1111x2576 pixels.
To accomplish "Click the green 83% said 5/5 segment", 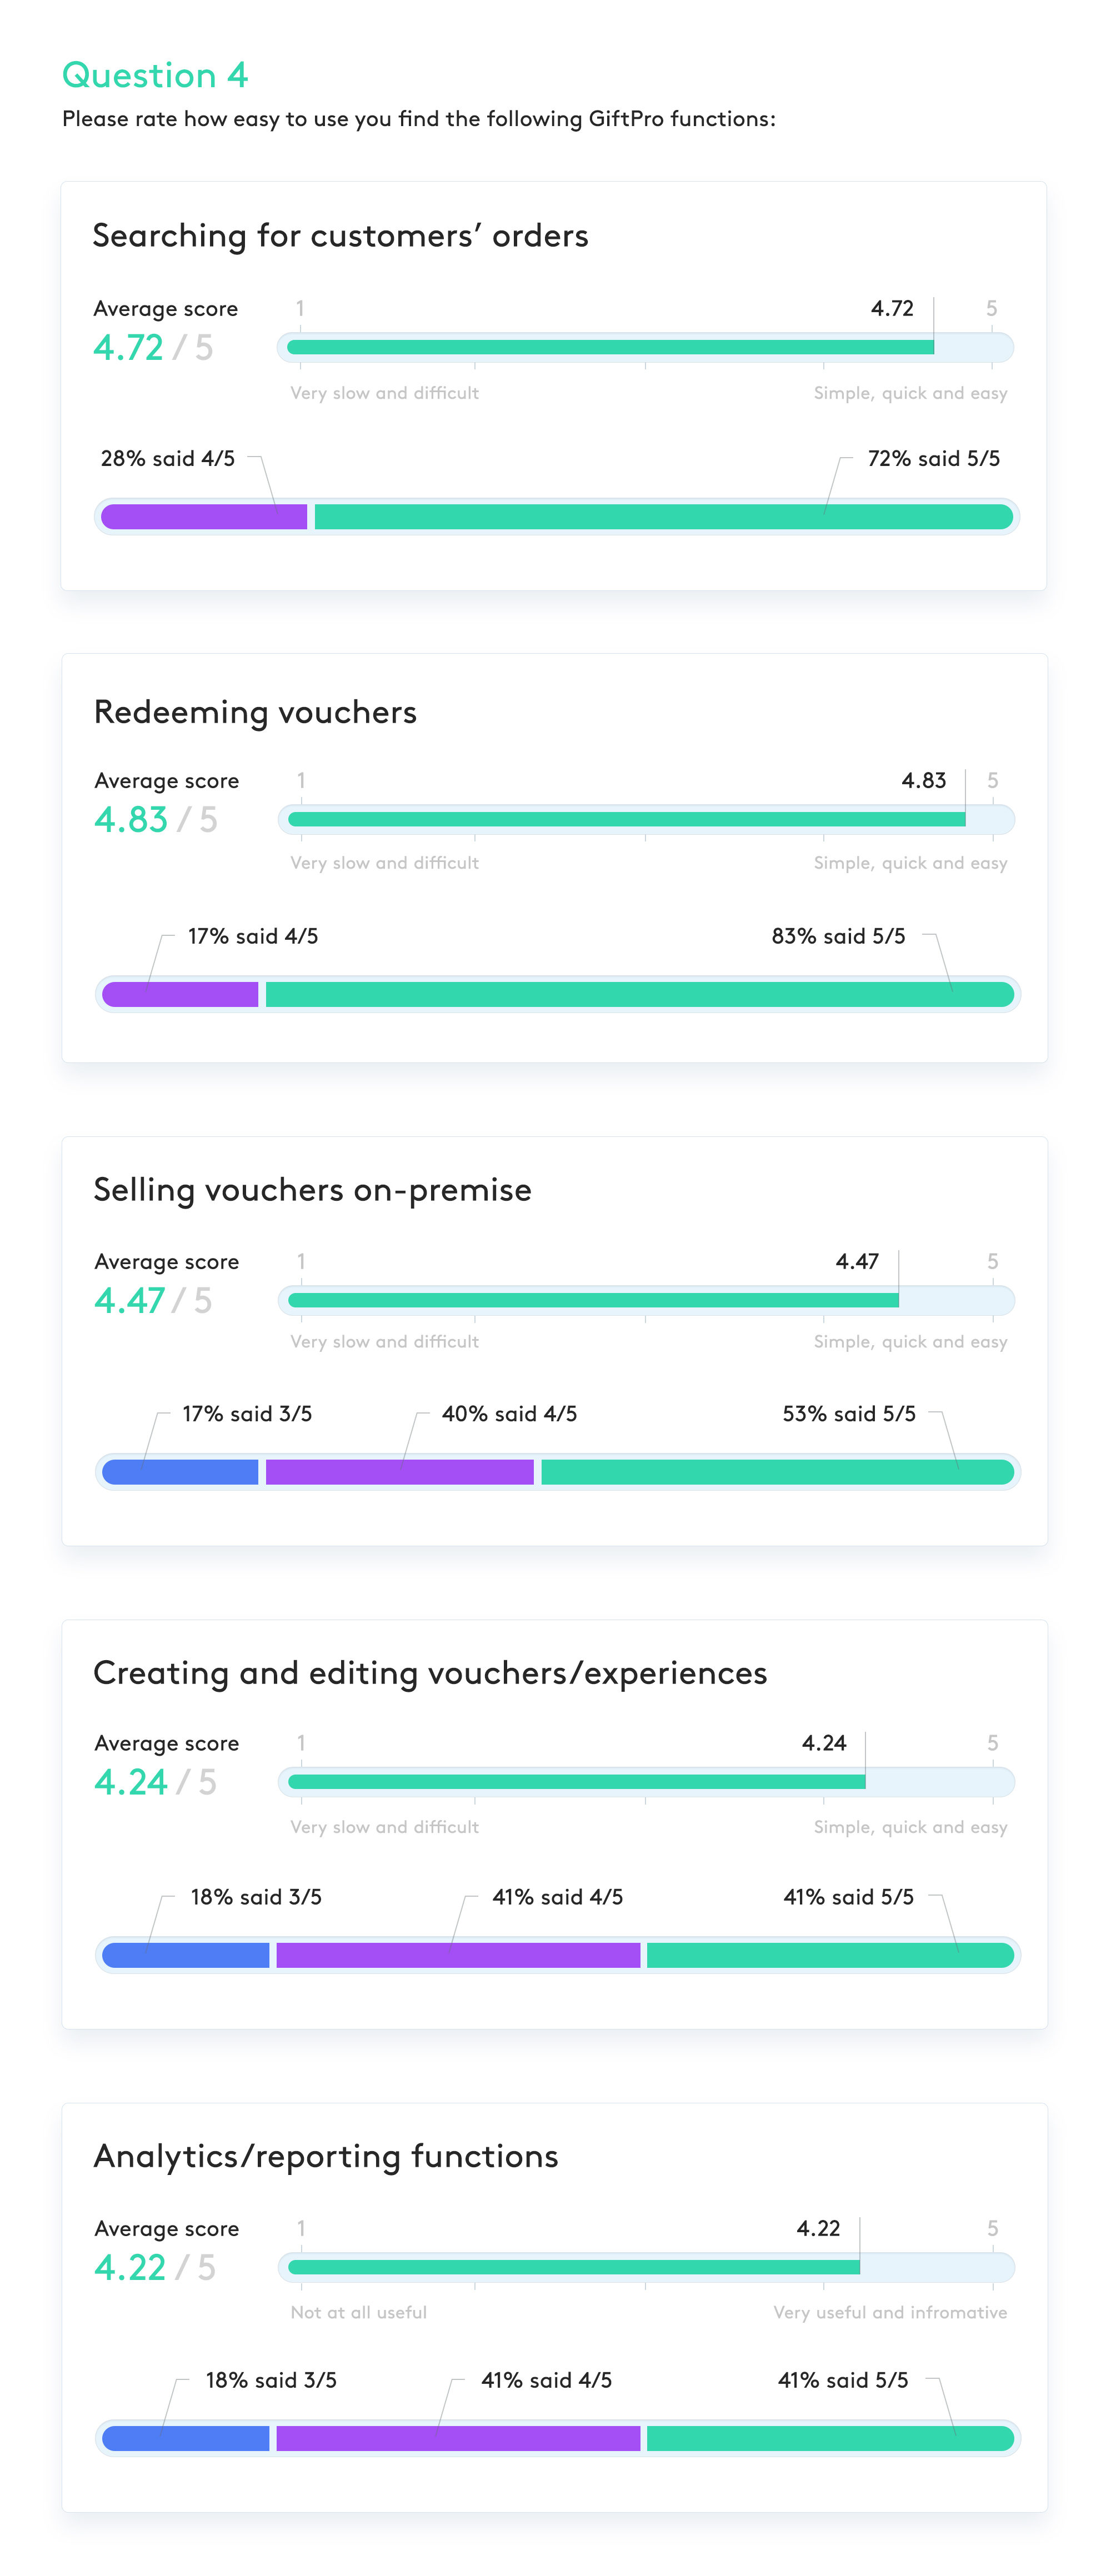I will tap(640, 994).
